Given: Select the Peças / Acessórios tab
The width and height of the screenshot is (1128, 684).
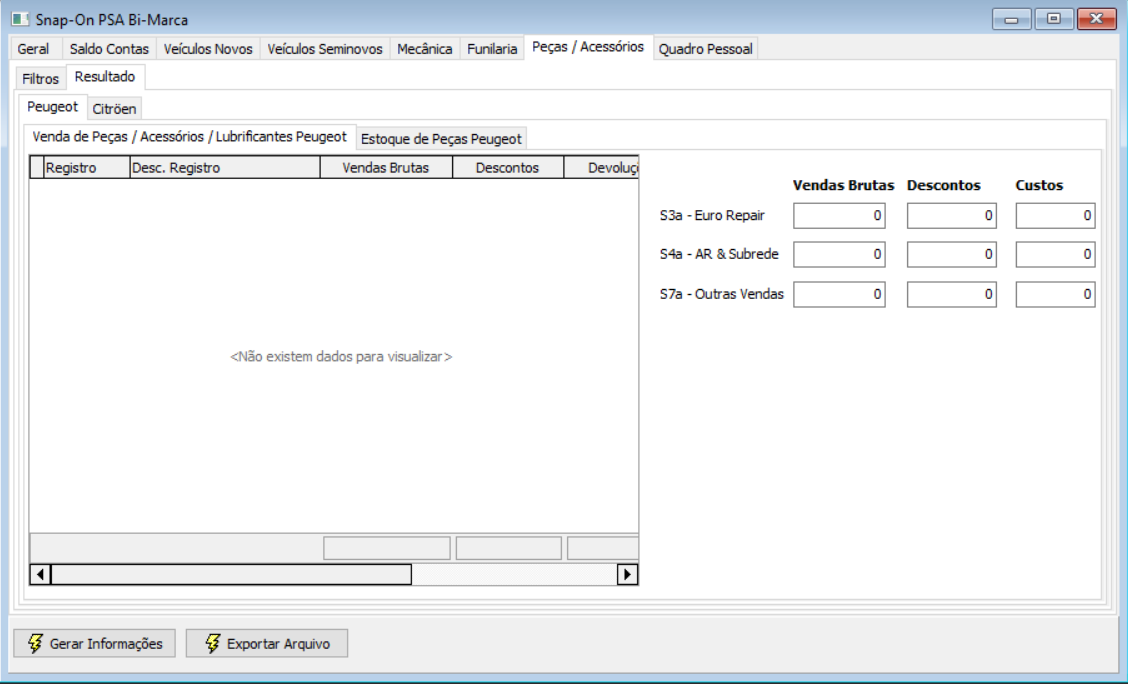Looking at the screenshot, I should (x=588, y=47).
